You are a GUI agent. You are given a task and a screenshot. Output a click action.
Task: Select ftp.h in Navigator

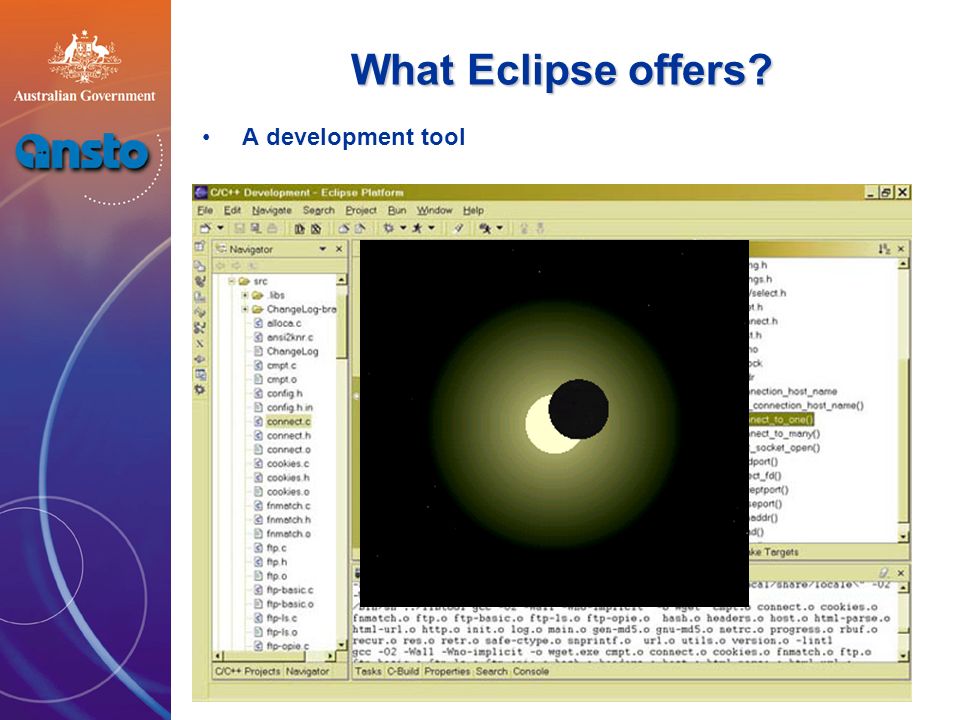point(276,562)
